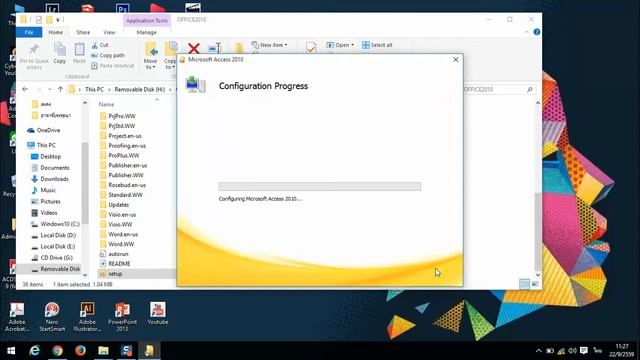Open Adobe Acrobat desktop shortcut

click(x=17, y=317)
